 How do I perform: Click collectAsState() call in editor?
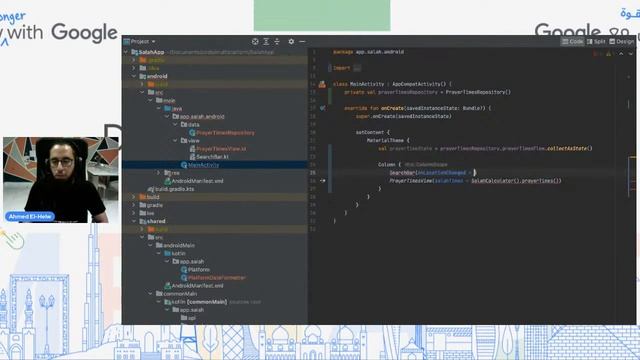pos(569,148)
